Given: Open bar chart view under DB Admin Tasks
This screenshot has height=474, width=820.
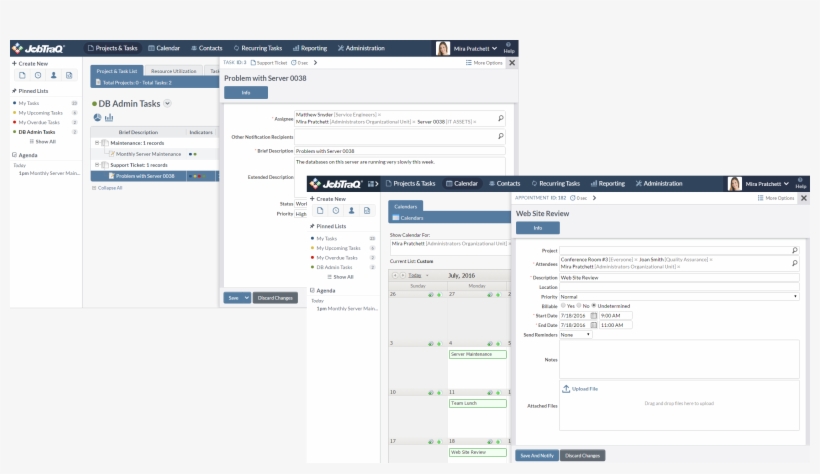Looking at the screenshot, I should click(x=109, y=118).
